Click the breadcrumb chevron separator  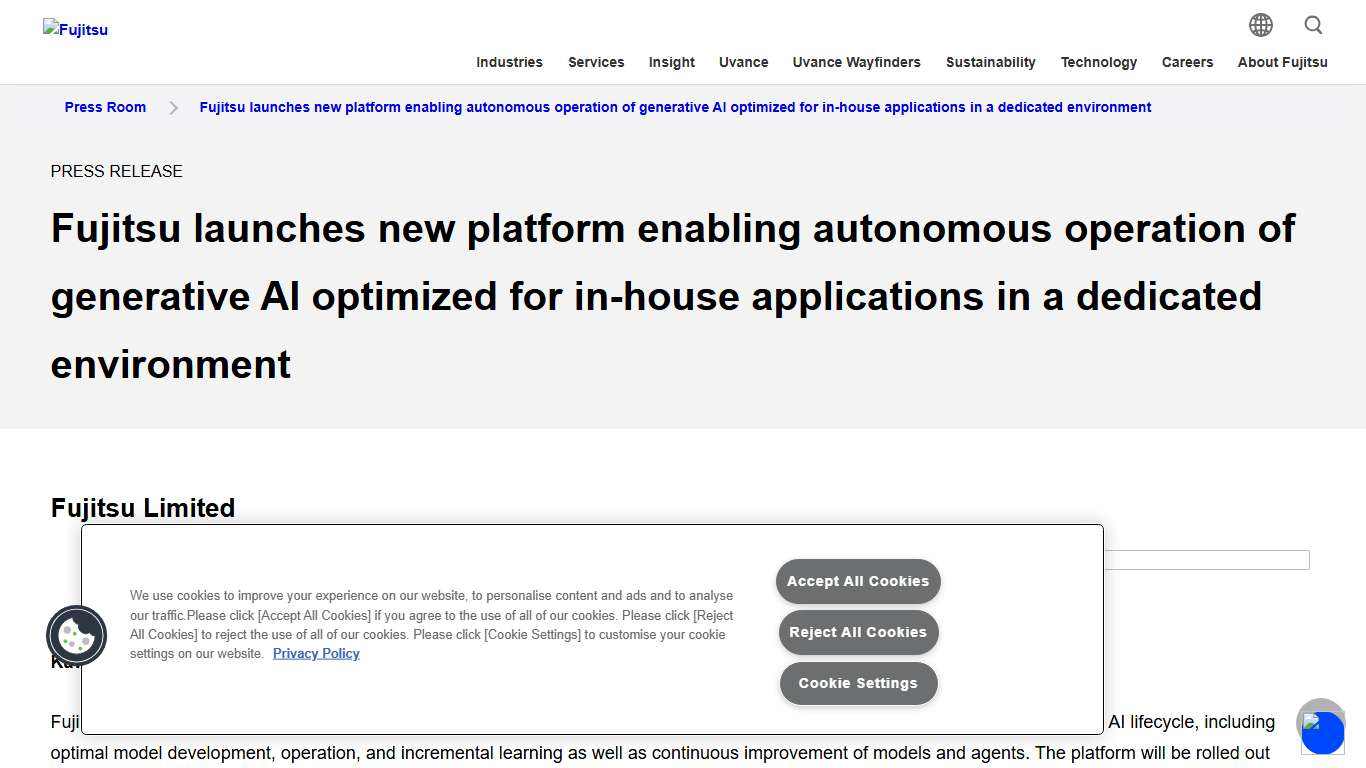(x=174, y=107)
